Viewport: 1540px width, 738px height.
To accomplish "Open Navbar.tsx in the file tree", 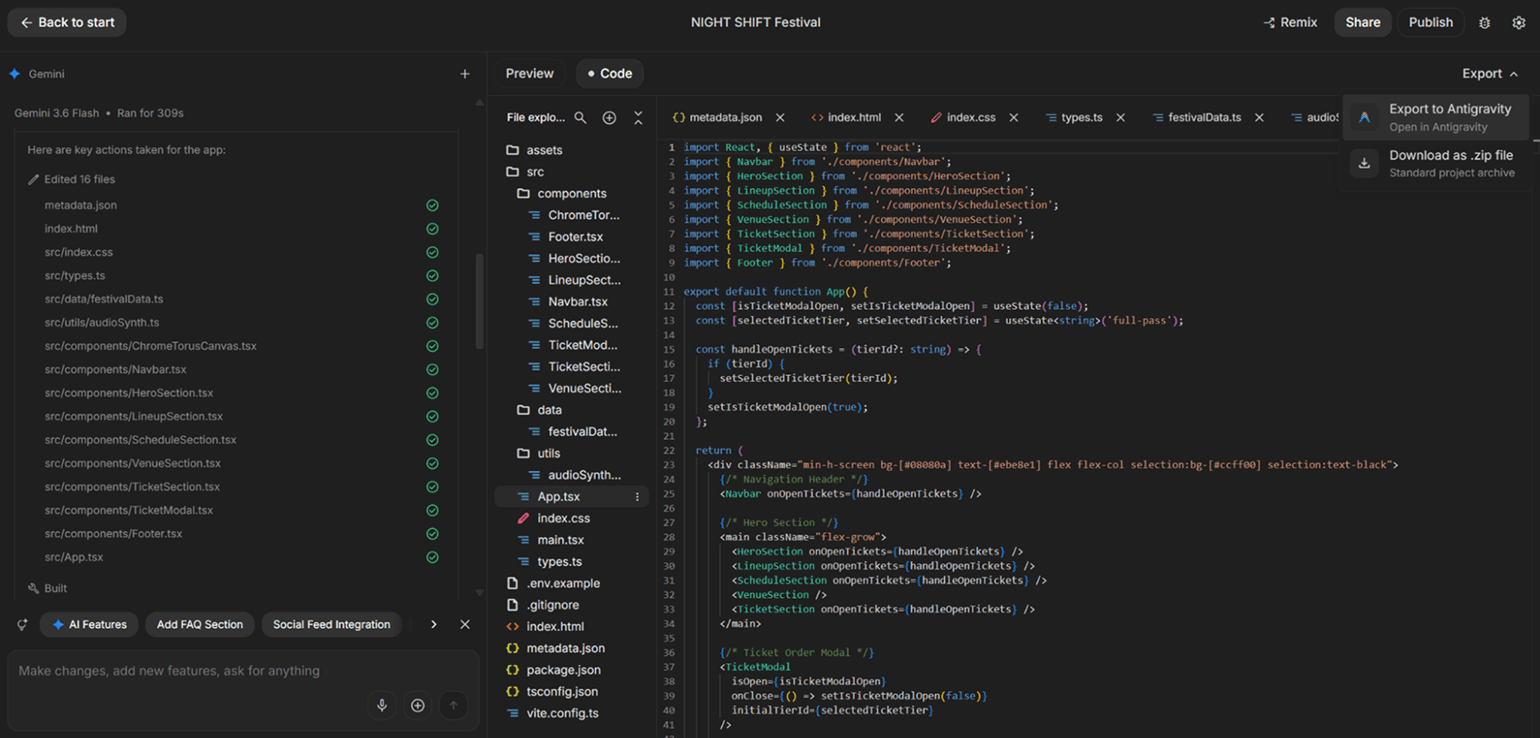I will (572, 301).
